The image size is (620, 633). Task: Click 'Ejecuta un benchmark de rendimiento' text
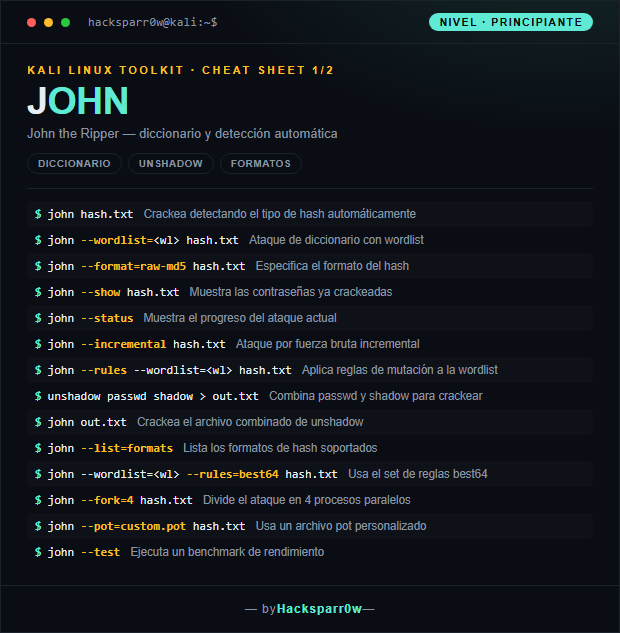227,552
